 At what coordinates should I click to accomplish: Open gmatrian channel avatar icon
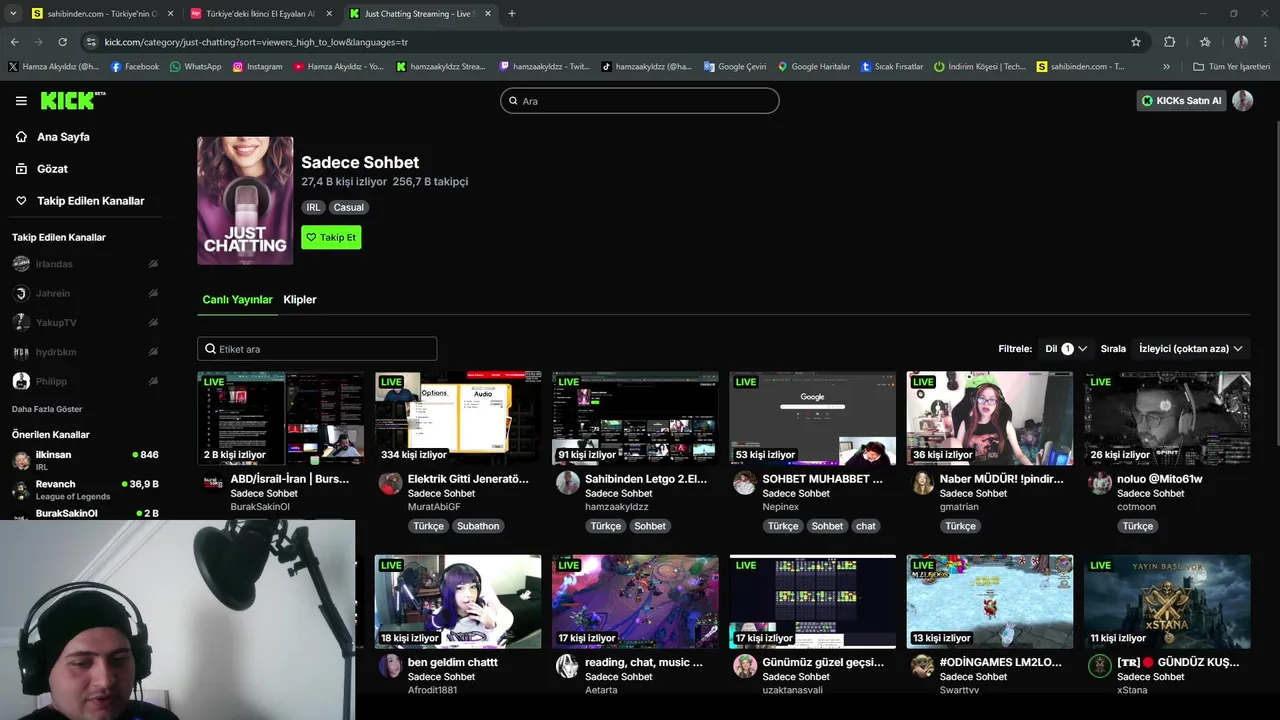pos(922,484)
